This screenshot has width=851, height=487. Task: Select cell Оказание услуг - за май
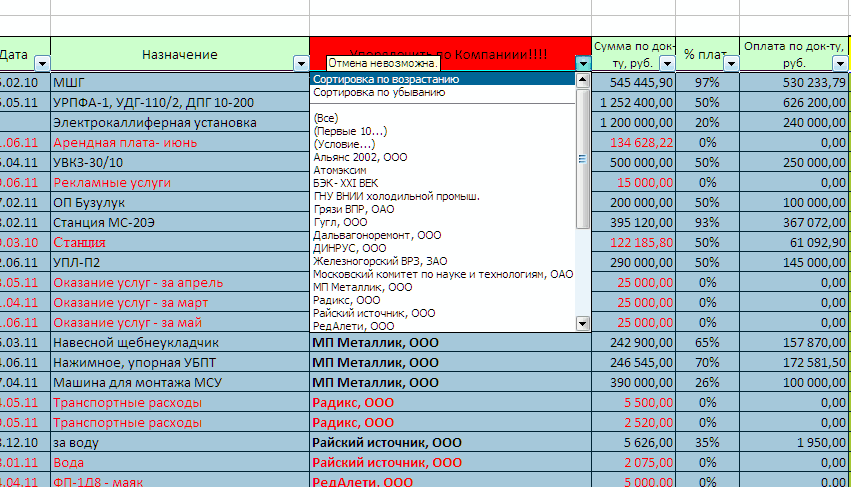[180, 322]
